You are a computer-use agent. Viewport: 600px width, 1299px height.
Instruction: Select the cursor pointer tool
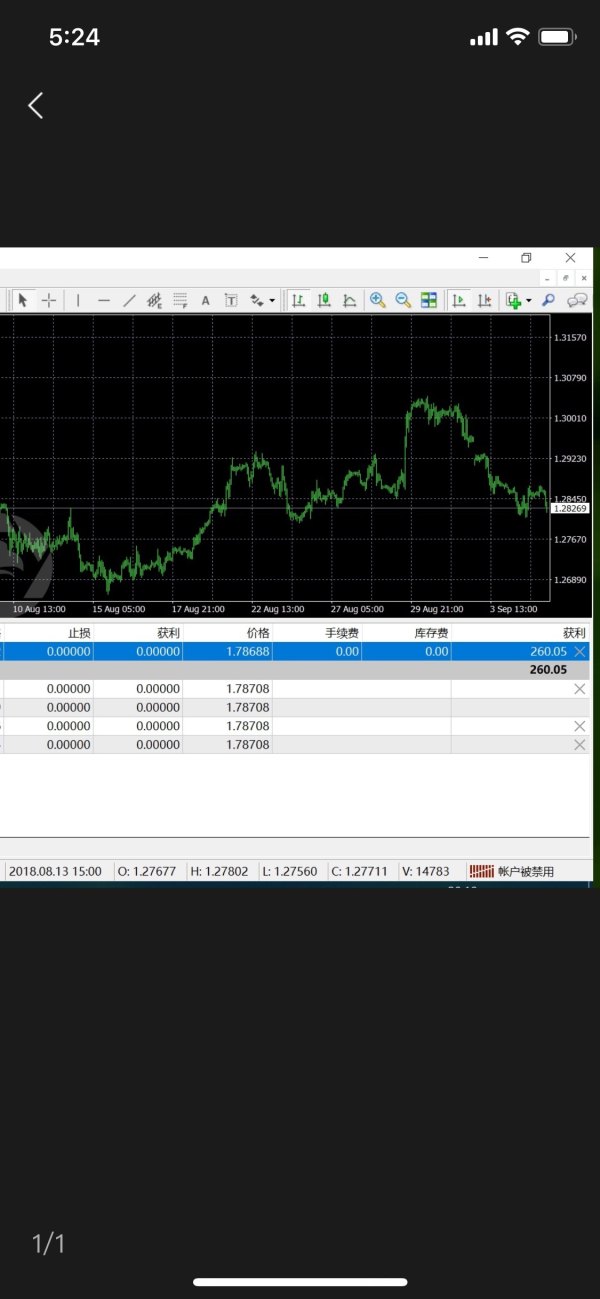point(22,300)
